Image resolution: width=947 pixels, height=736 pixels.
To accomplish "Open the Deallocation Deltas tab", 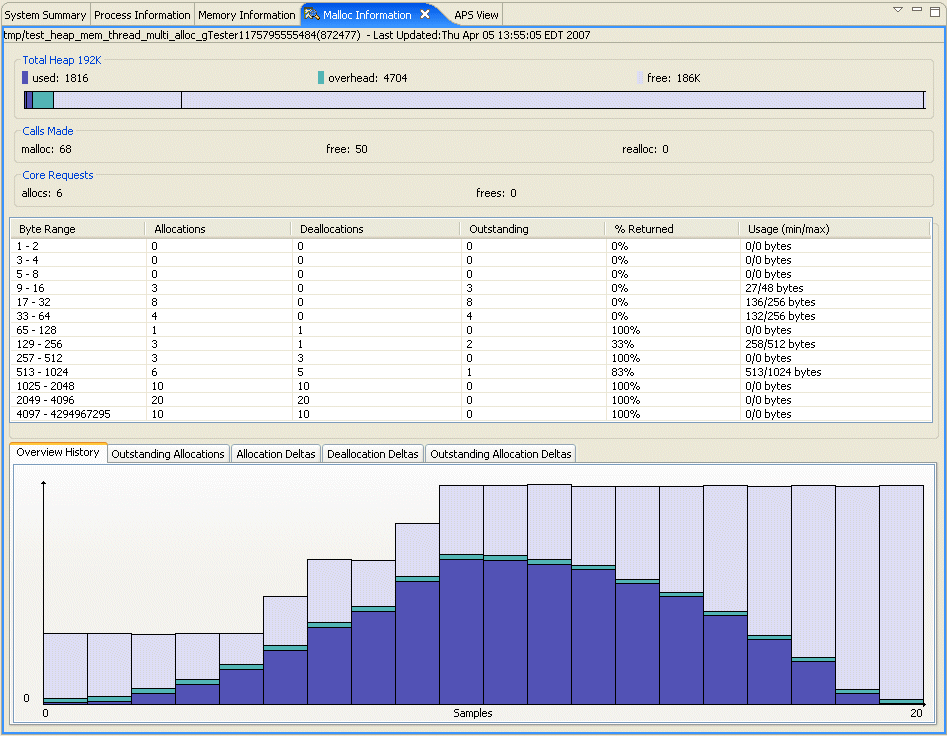I will tap(372, 453).
